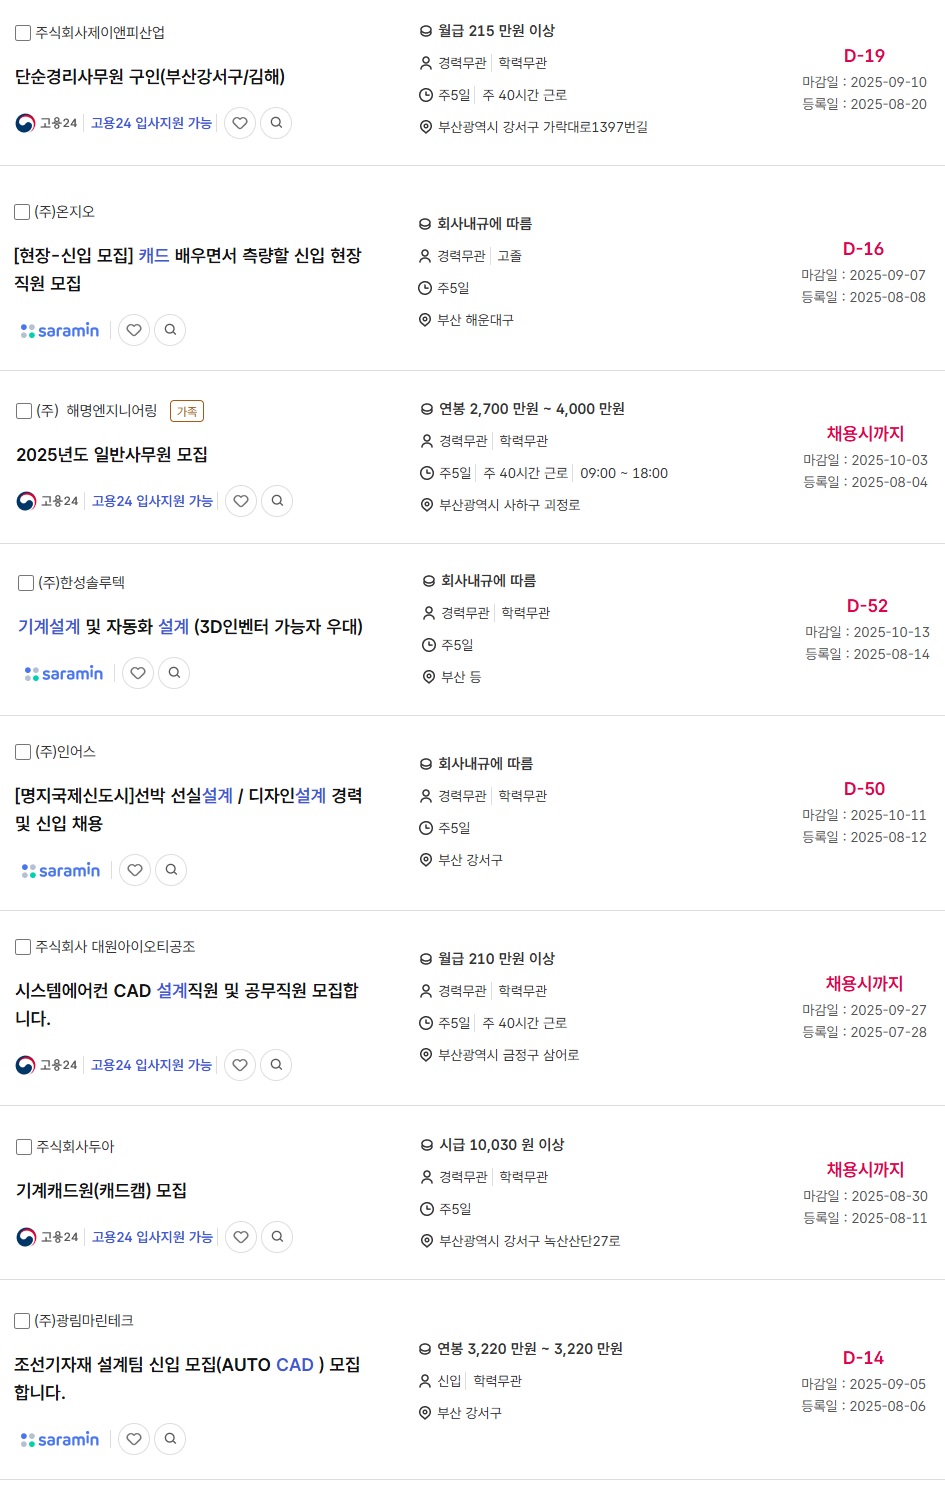Open magnifier preview for (주)인어스 선박 posting
This screenshot has height=1499, width=945.
tap(171, 870)
